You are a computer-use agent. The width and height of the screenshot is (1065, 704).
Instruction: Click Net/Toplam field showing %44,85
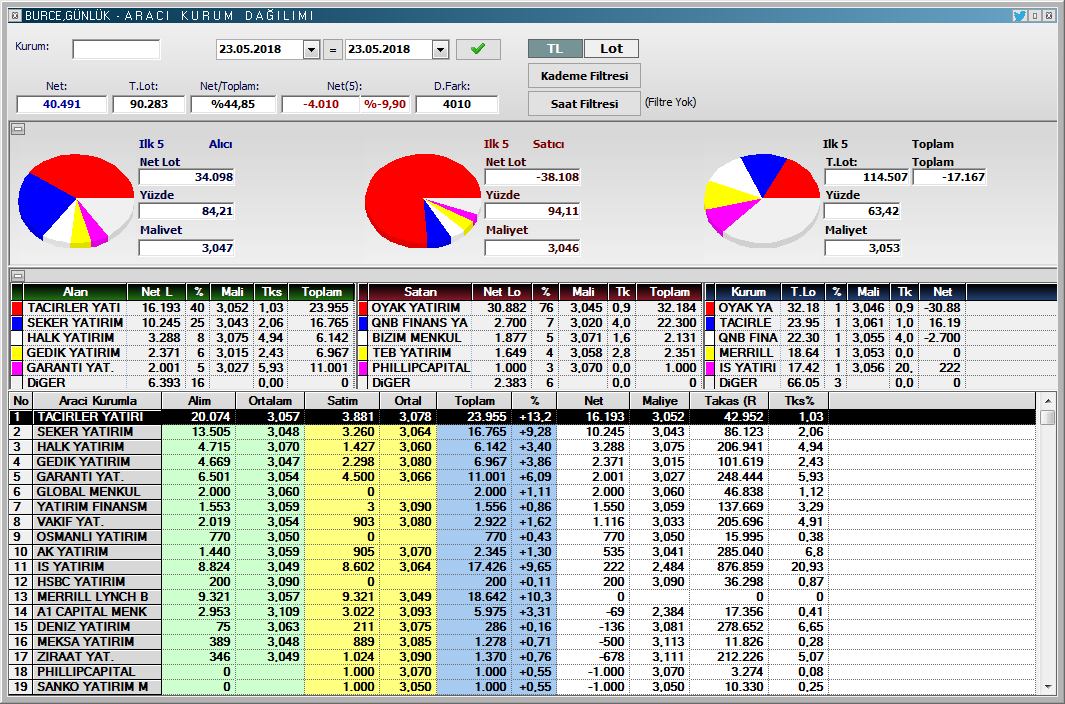pos(233,104)
